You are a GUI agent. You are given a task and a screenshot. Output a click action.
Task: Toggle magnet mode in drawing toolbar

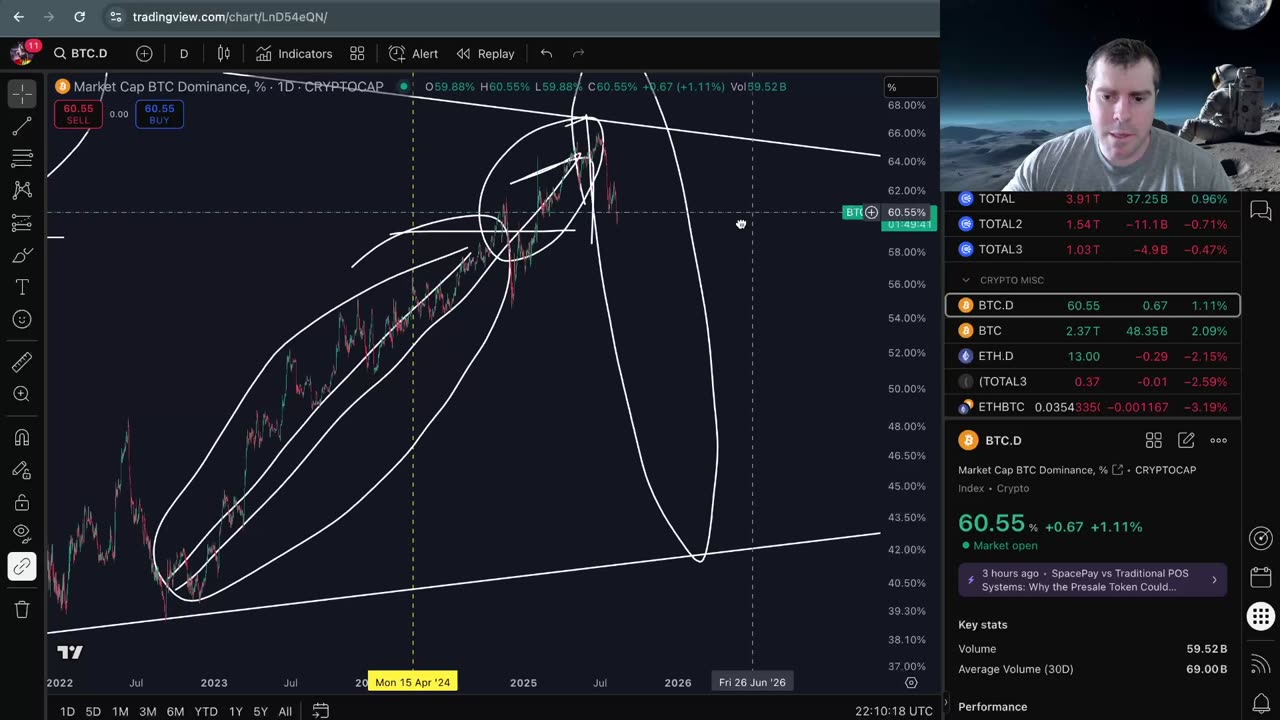[22, 437]
